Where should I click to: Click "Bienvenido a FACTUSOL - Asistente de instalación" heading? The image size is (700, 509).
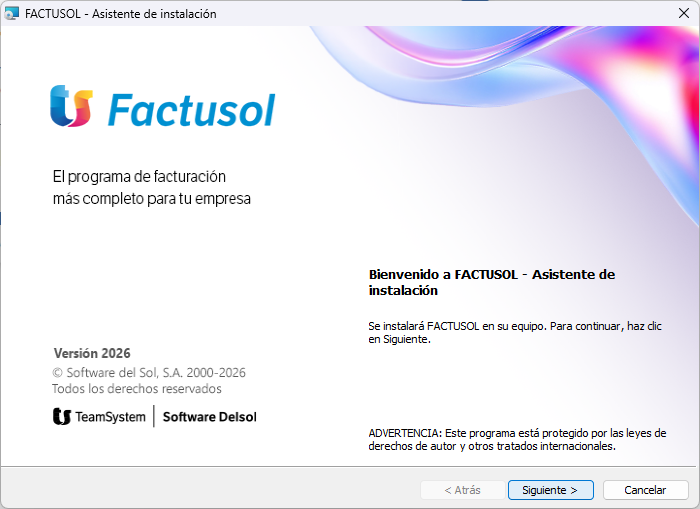click(492, 282)
